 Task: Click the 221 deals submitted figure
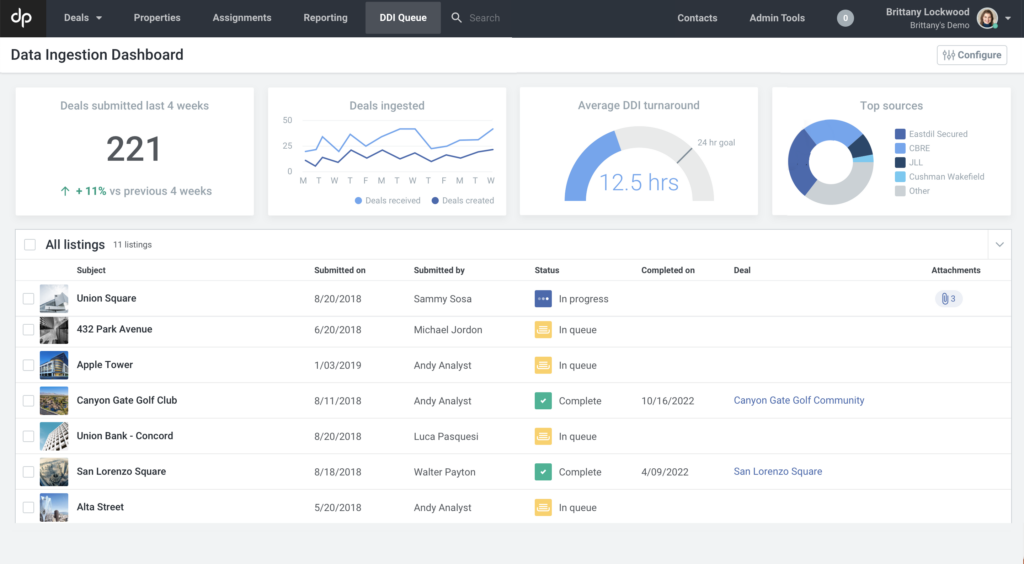coord(134,149)
